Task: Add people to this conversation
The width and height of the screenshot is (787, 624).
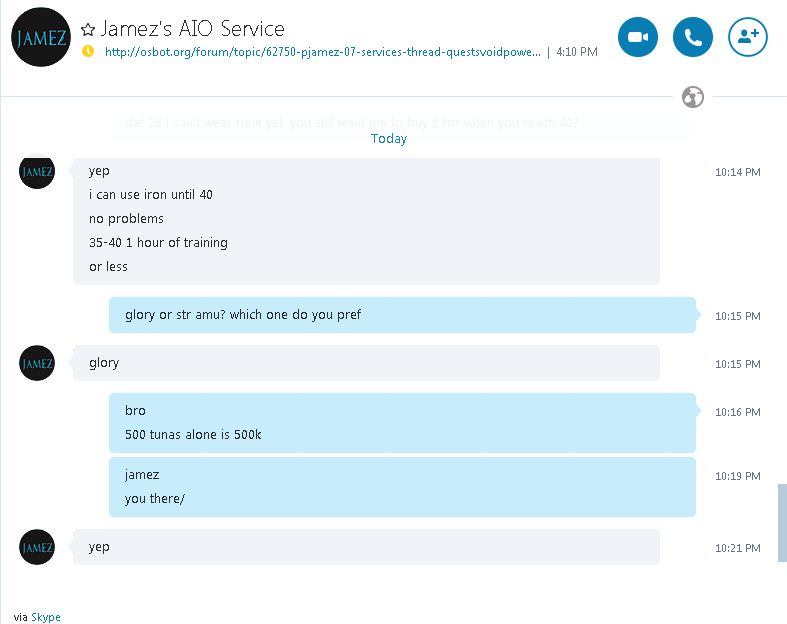Action: (747, 37)
